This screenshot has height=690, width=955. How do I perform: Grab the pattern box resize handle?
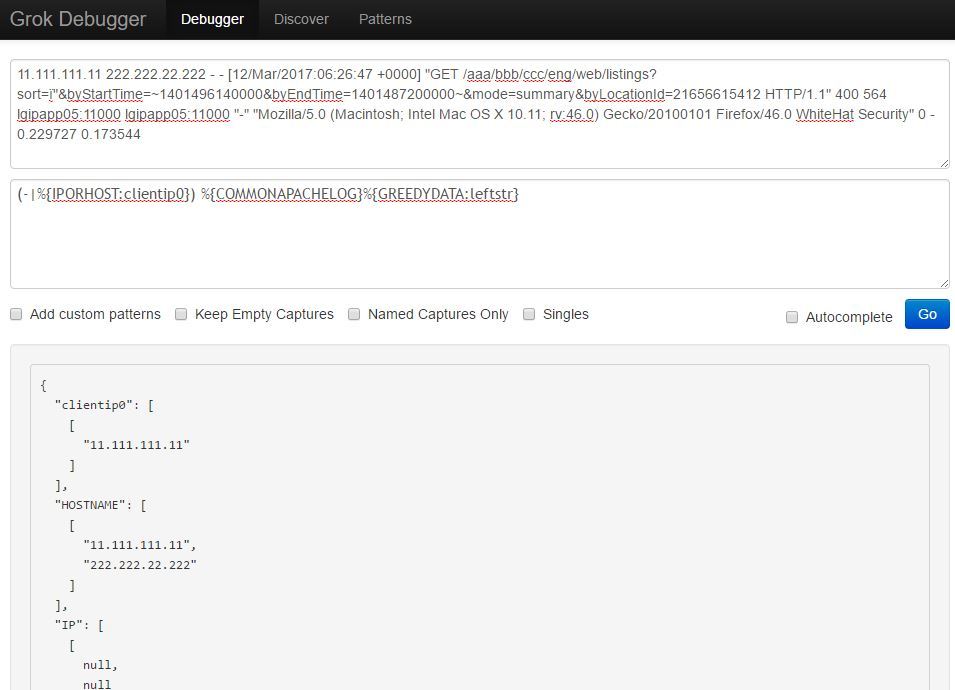[x=944, y=283]
